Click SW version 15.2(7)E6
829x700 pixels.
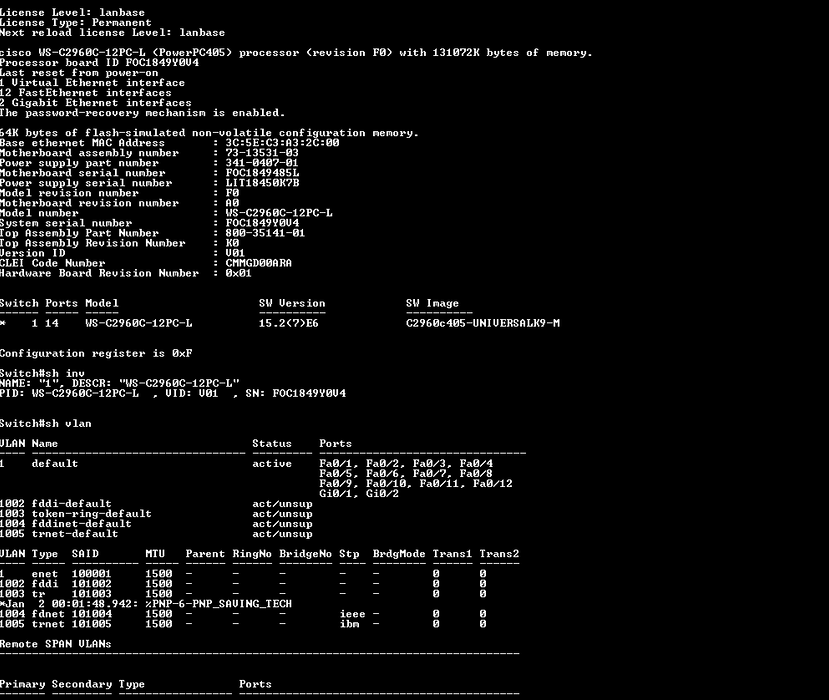[x=289, y=323]
